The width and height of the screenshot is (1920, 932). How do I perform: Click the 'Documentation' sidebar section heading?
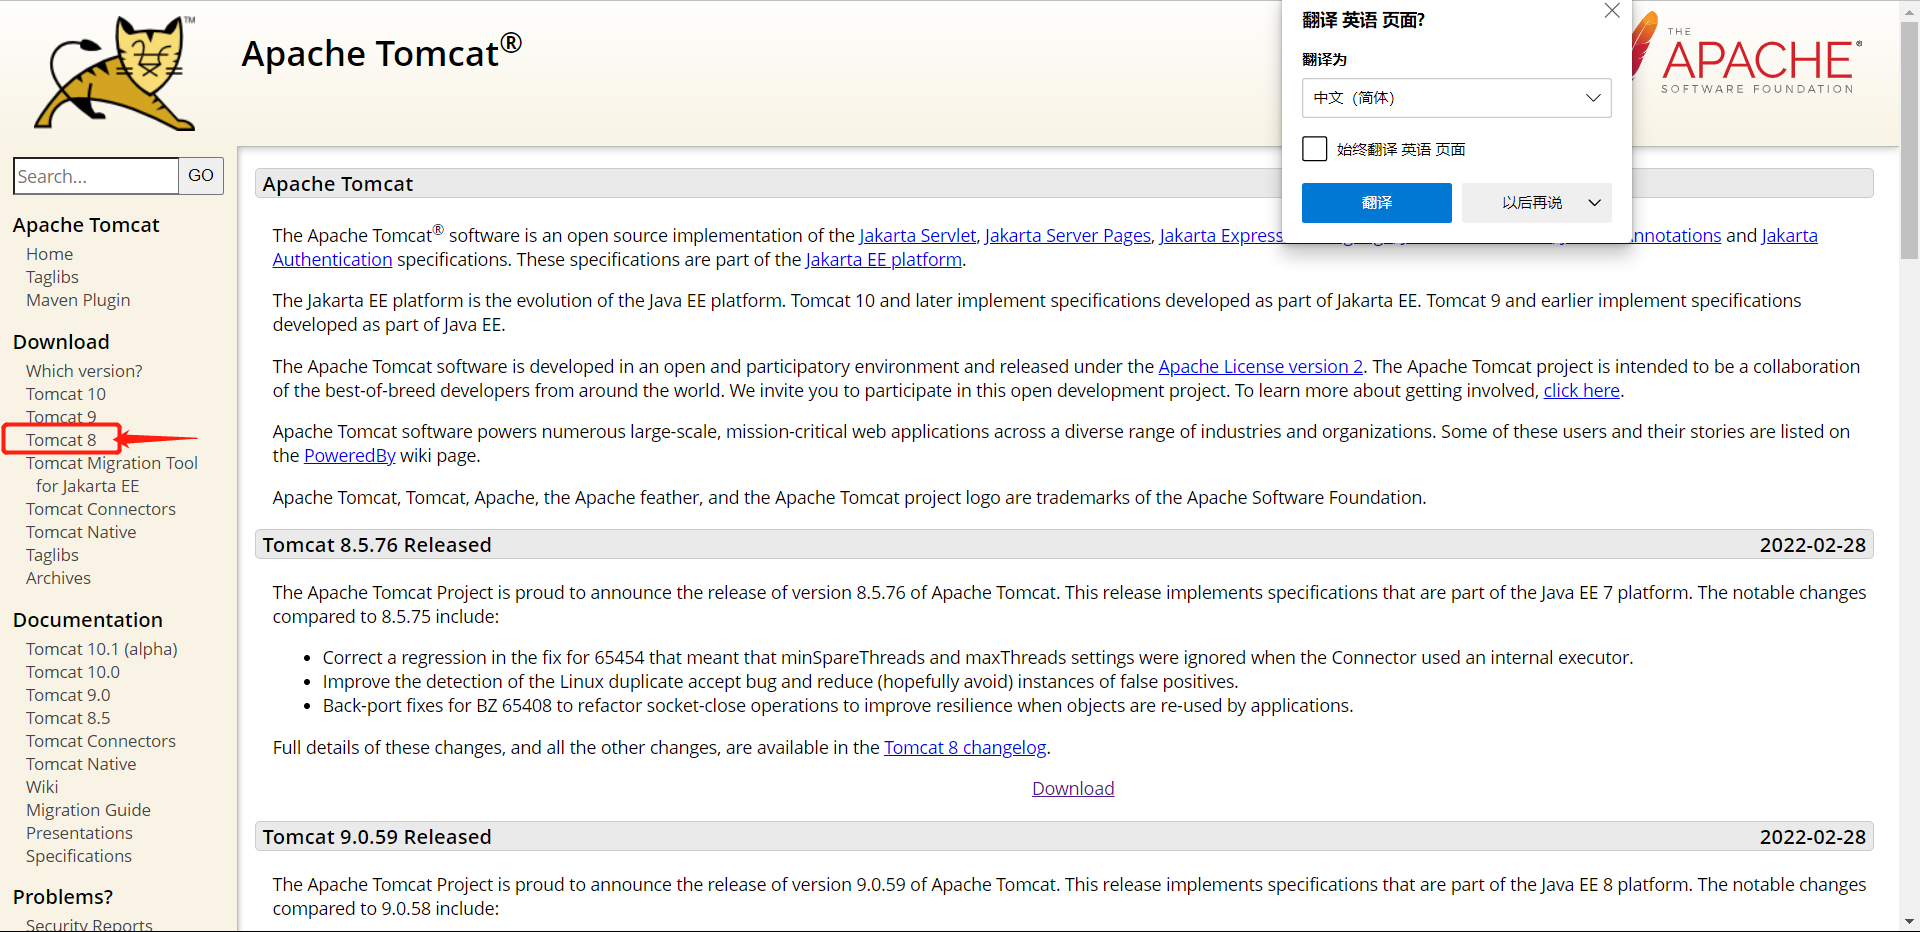point(88,620)
